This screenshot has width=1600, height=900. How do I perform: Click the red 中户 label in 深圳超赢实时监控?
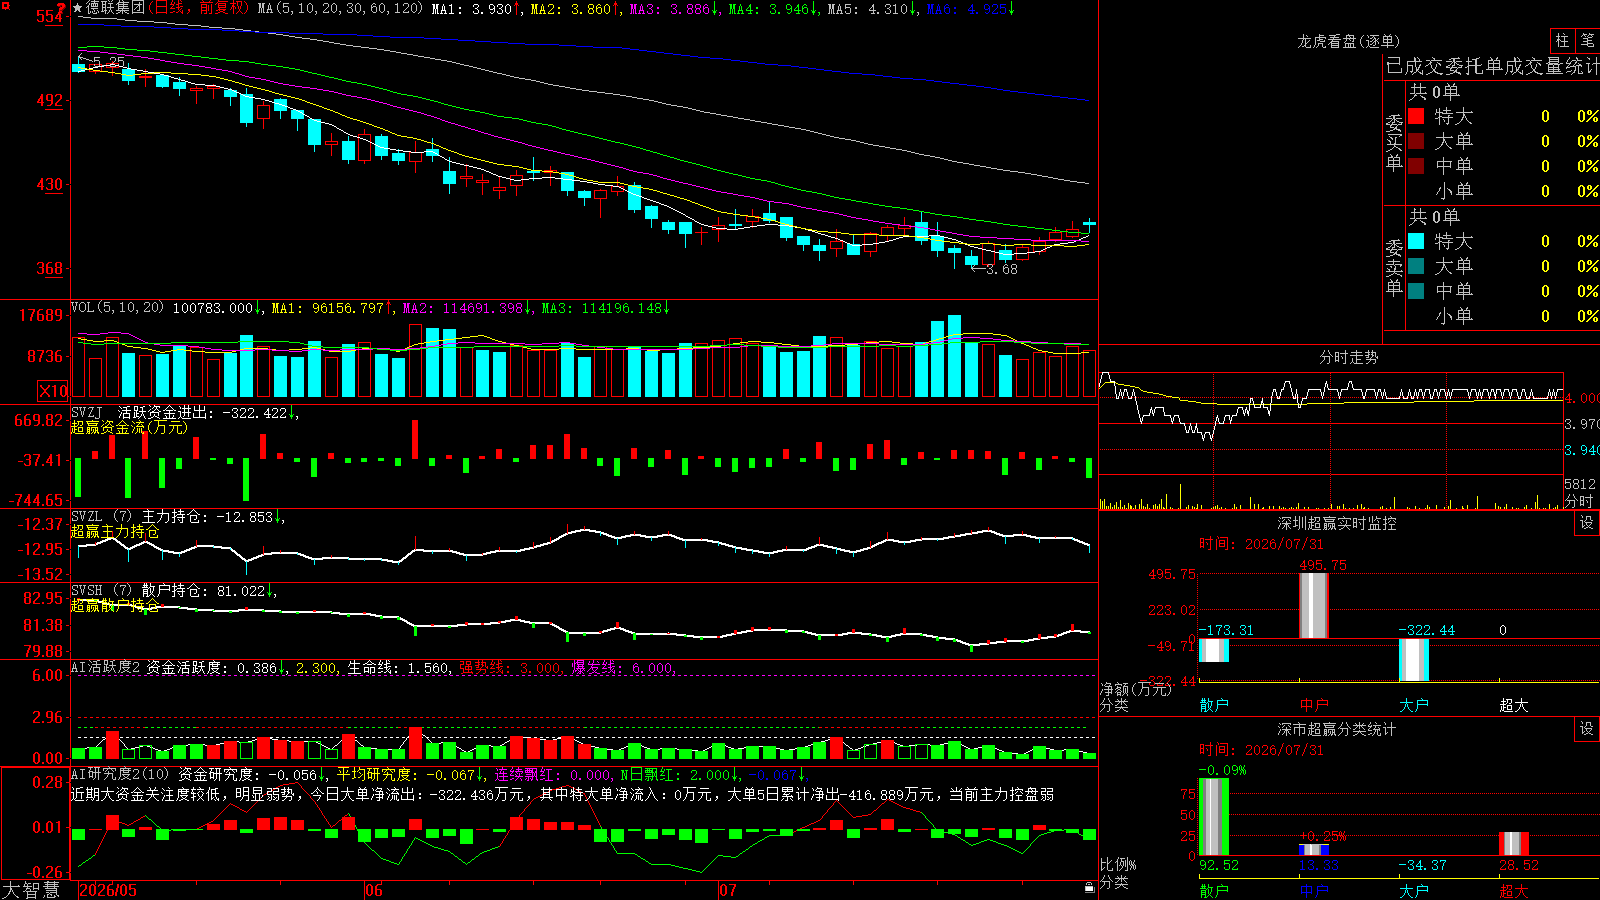[1314, 705]
